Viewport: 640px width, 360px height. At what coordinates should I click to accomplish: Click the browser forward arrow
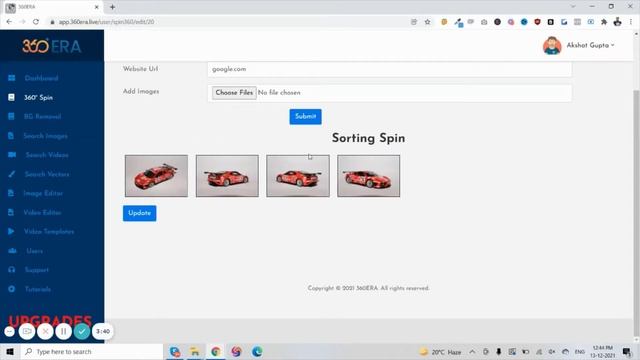[x=22, y=22]
